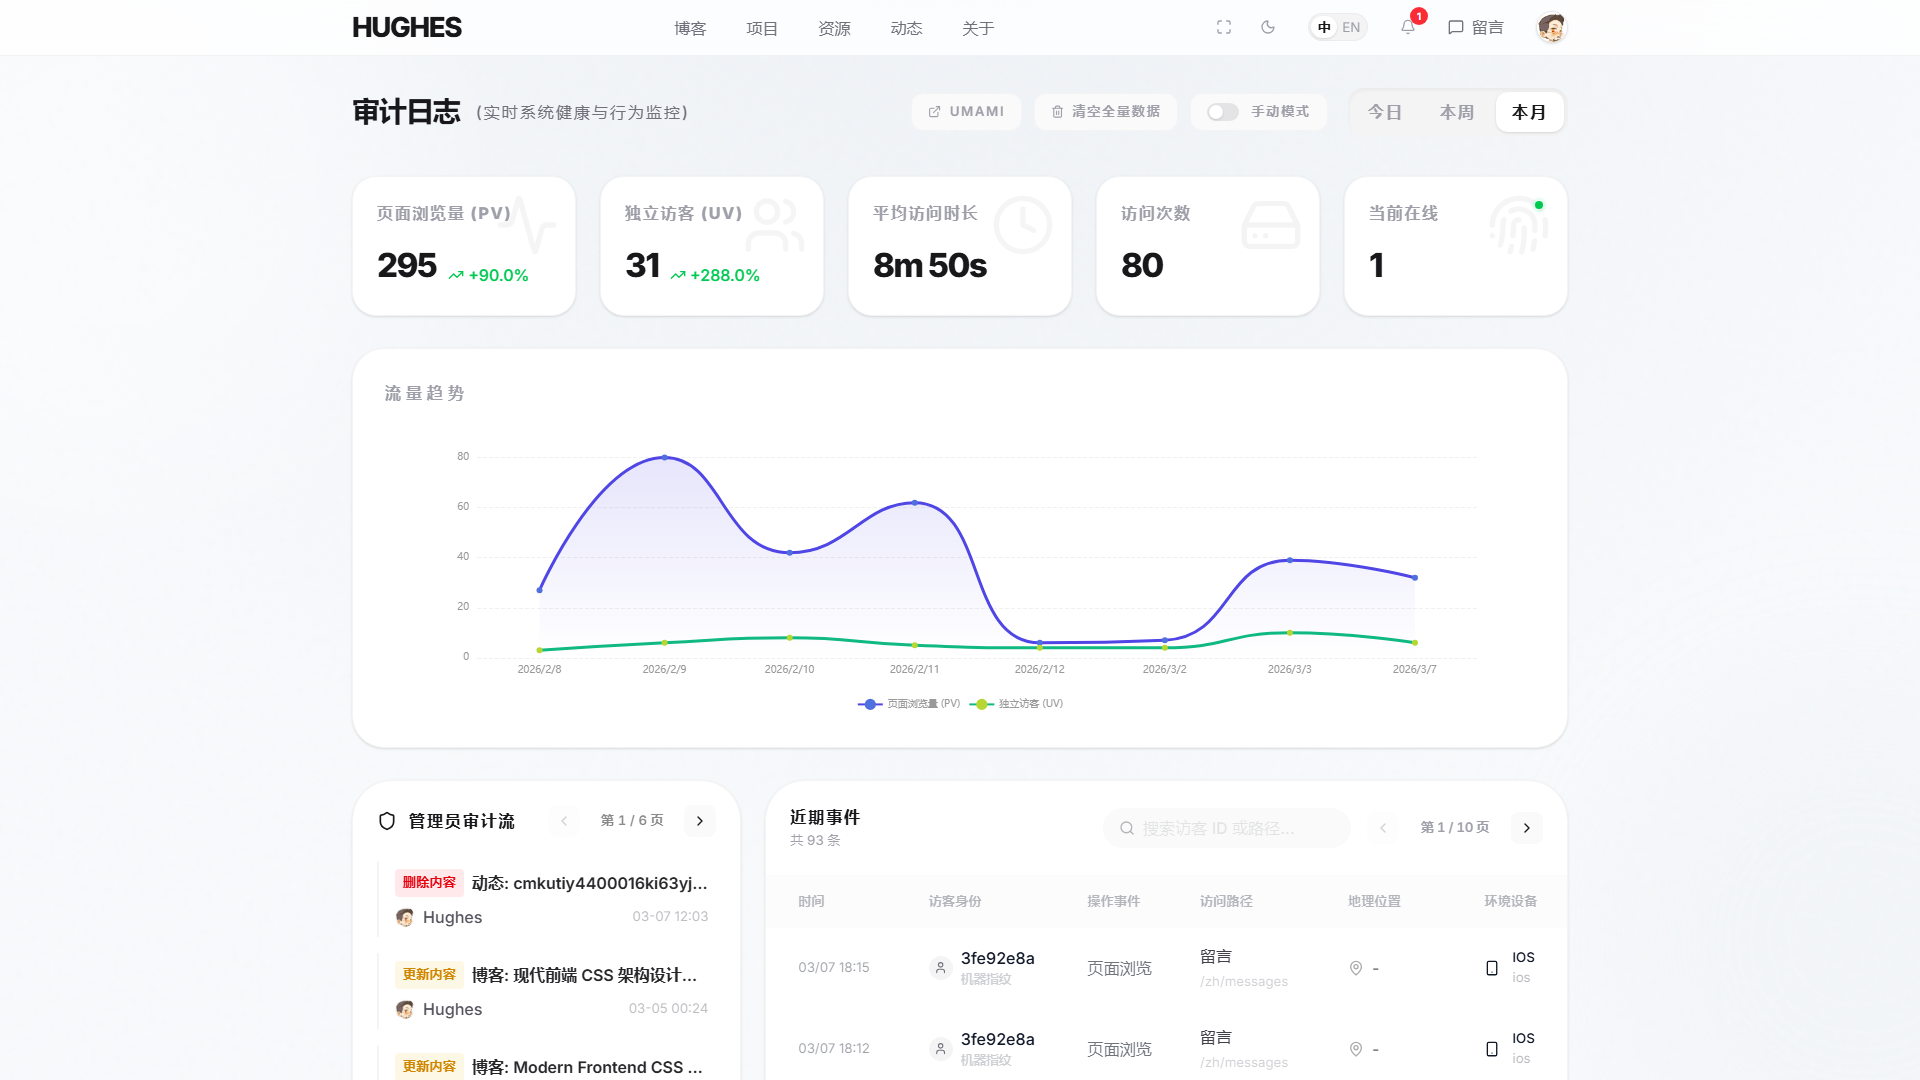Toggle dark mode with moon icon
Screen dimensions: 1920x1080
[x=1268, y=27]
